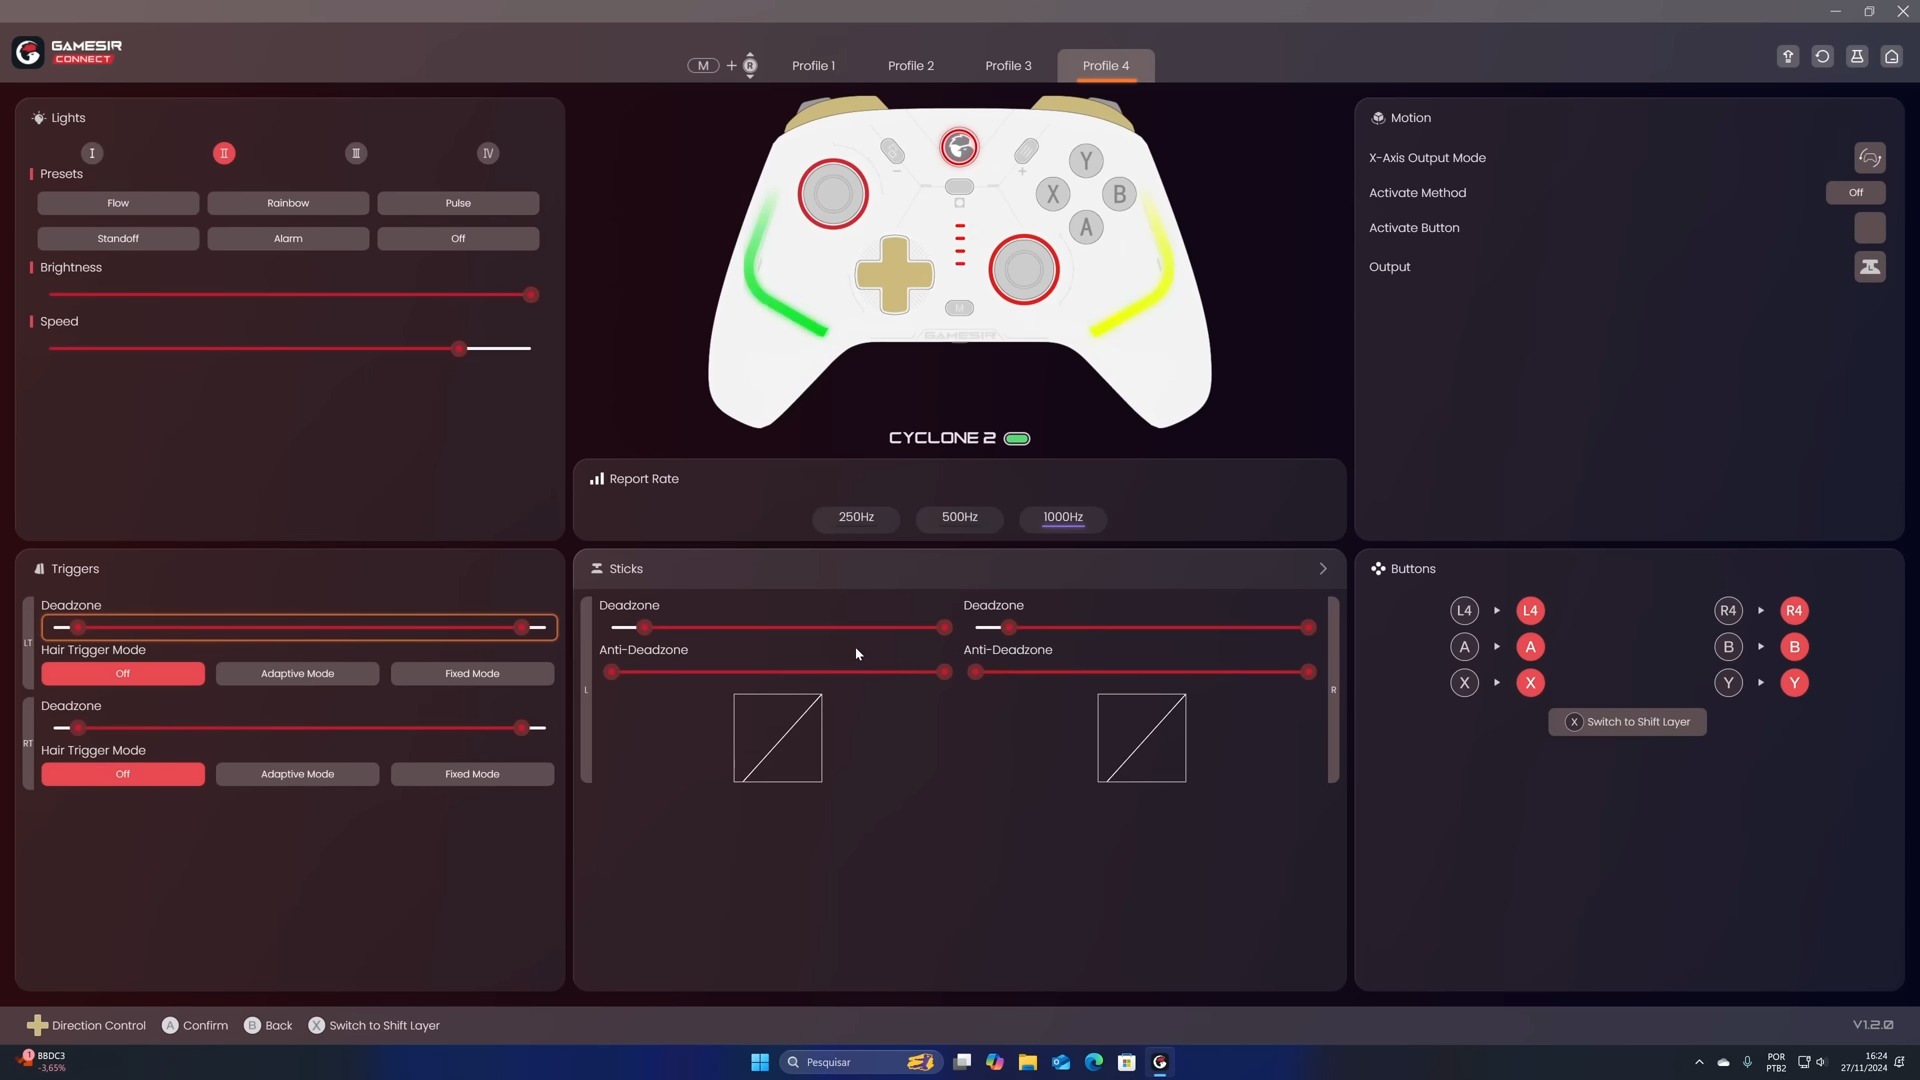
Task: Apply the Alarm light preset
Action: [288, 239]
